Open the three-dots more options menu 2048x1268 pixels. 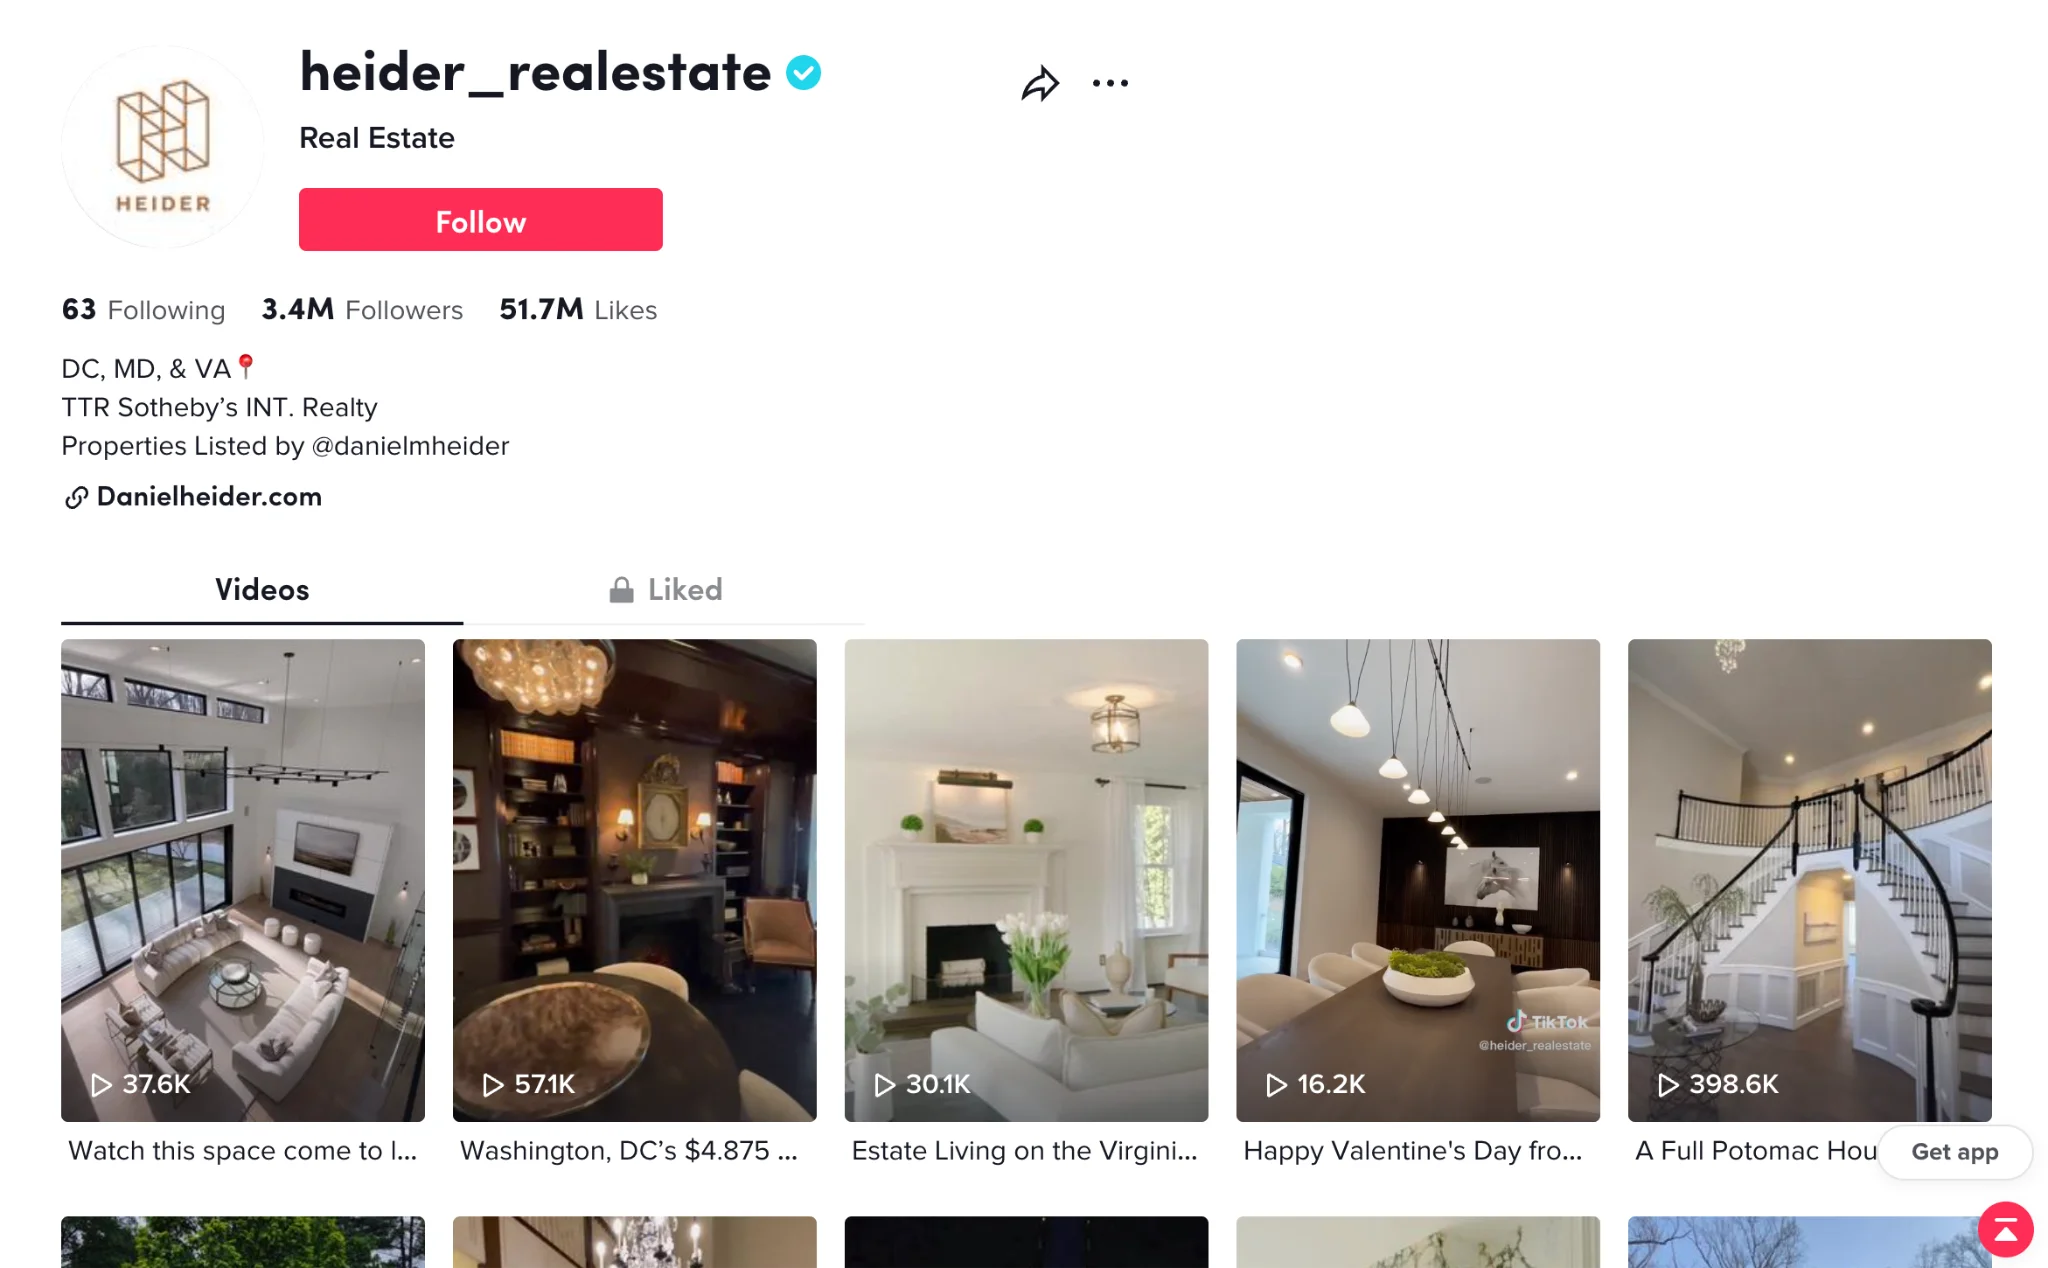[x=1110, y=83]
